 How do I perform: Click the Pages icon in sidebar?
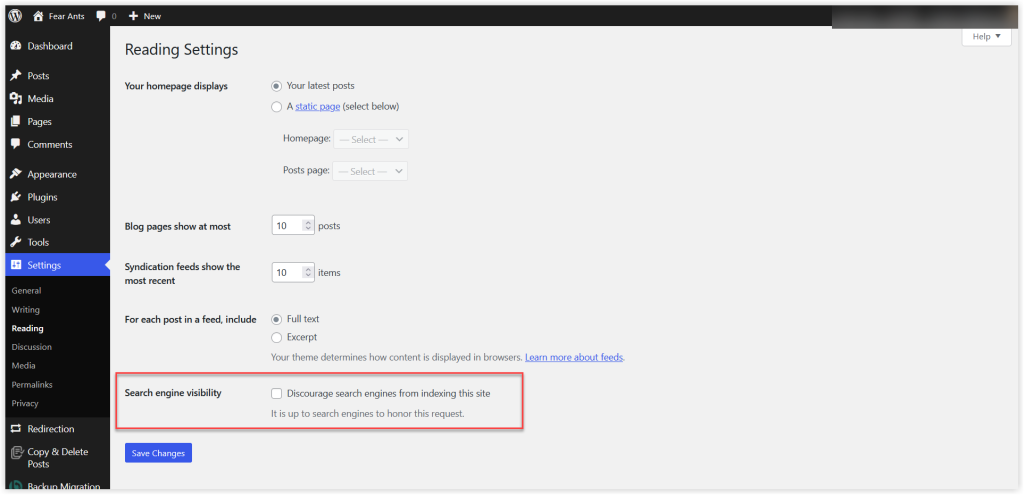point(16,121)
